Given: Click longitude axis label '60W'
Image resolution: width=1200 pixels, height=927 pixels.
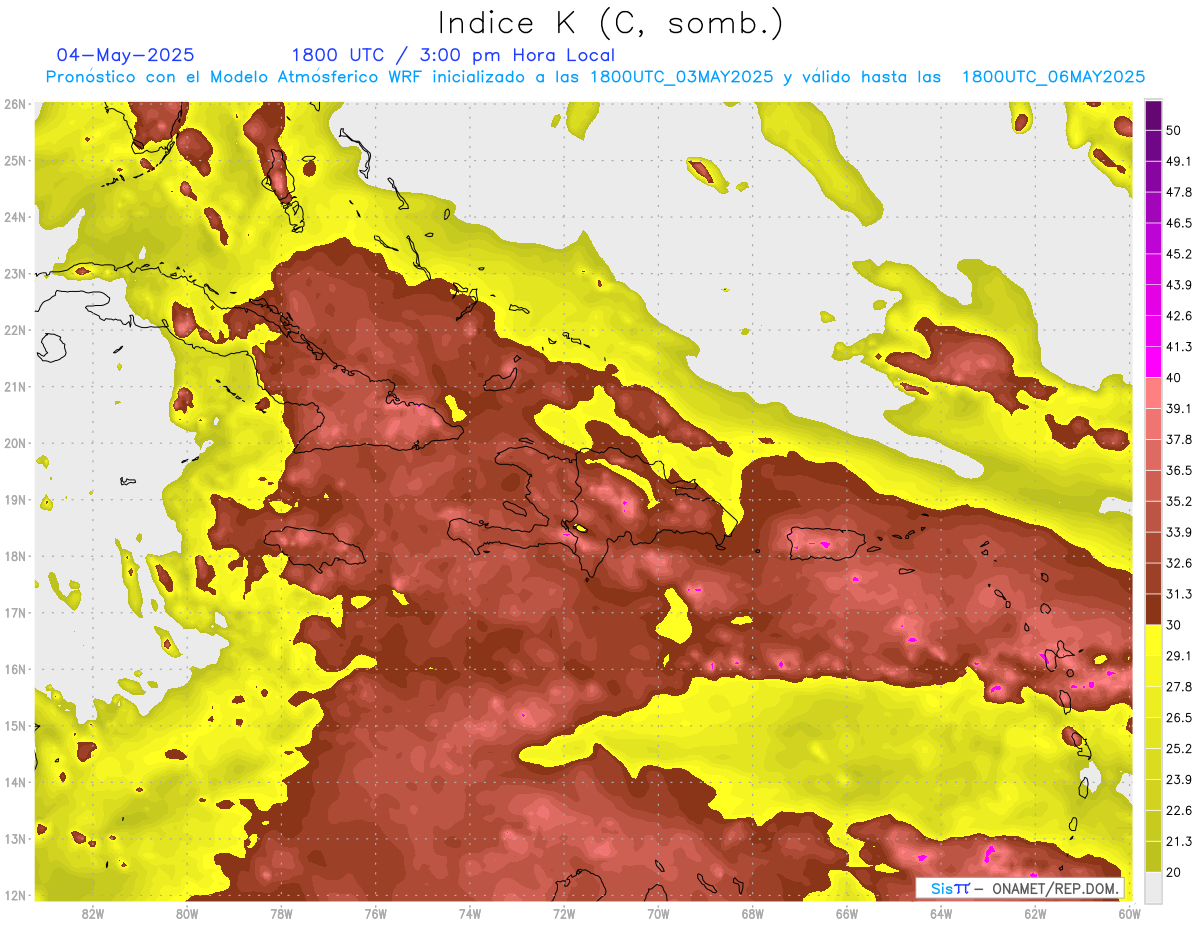Looking at the screenshot, I should 1128,913.
